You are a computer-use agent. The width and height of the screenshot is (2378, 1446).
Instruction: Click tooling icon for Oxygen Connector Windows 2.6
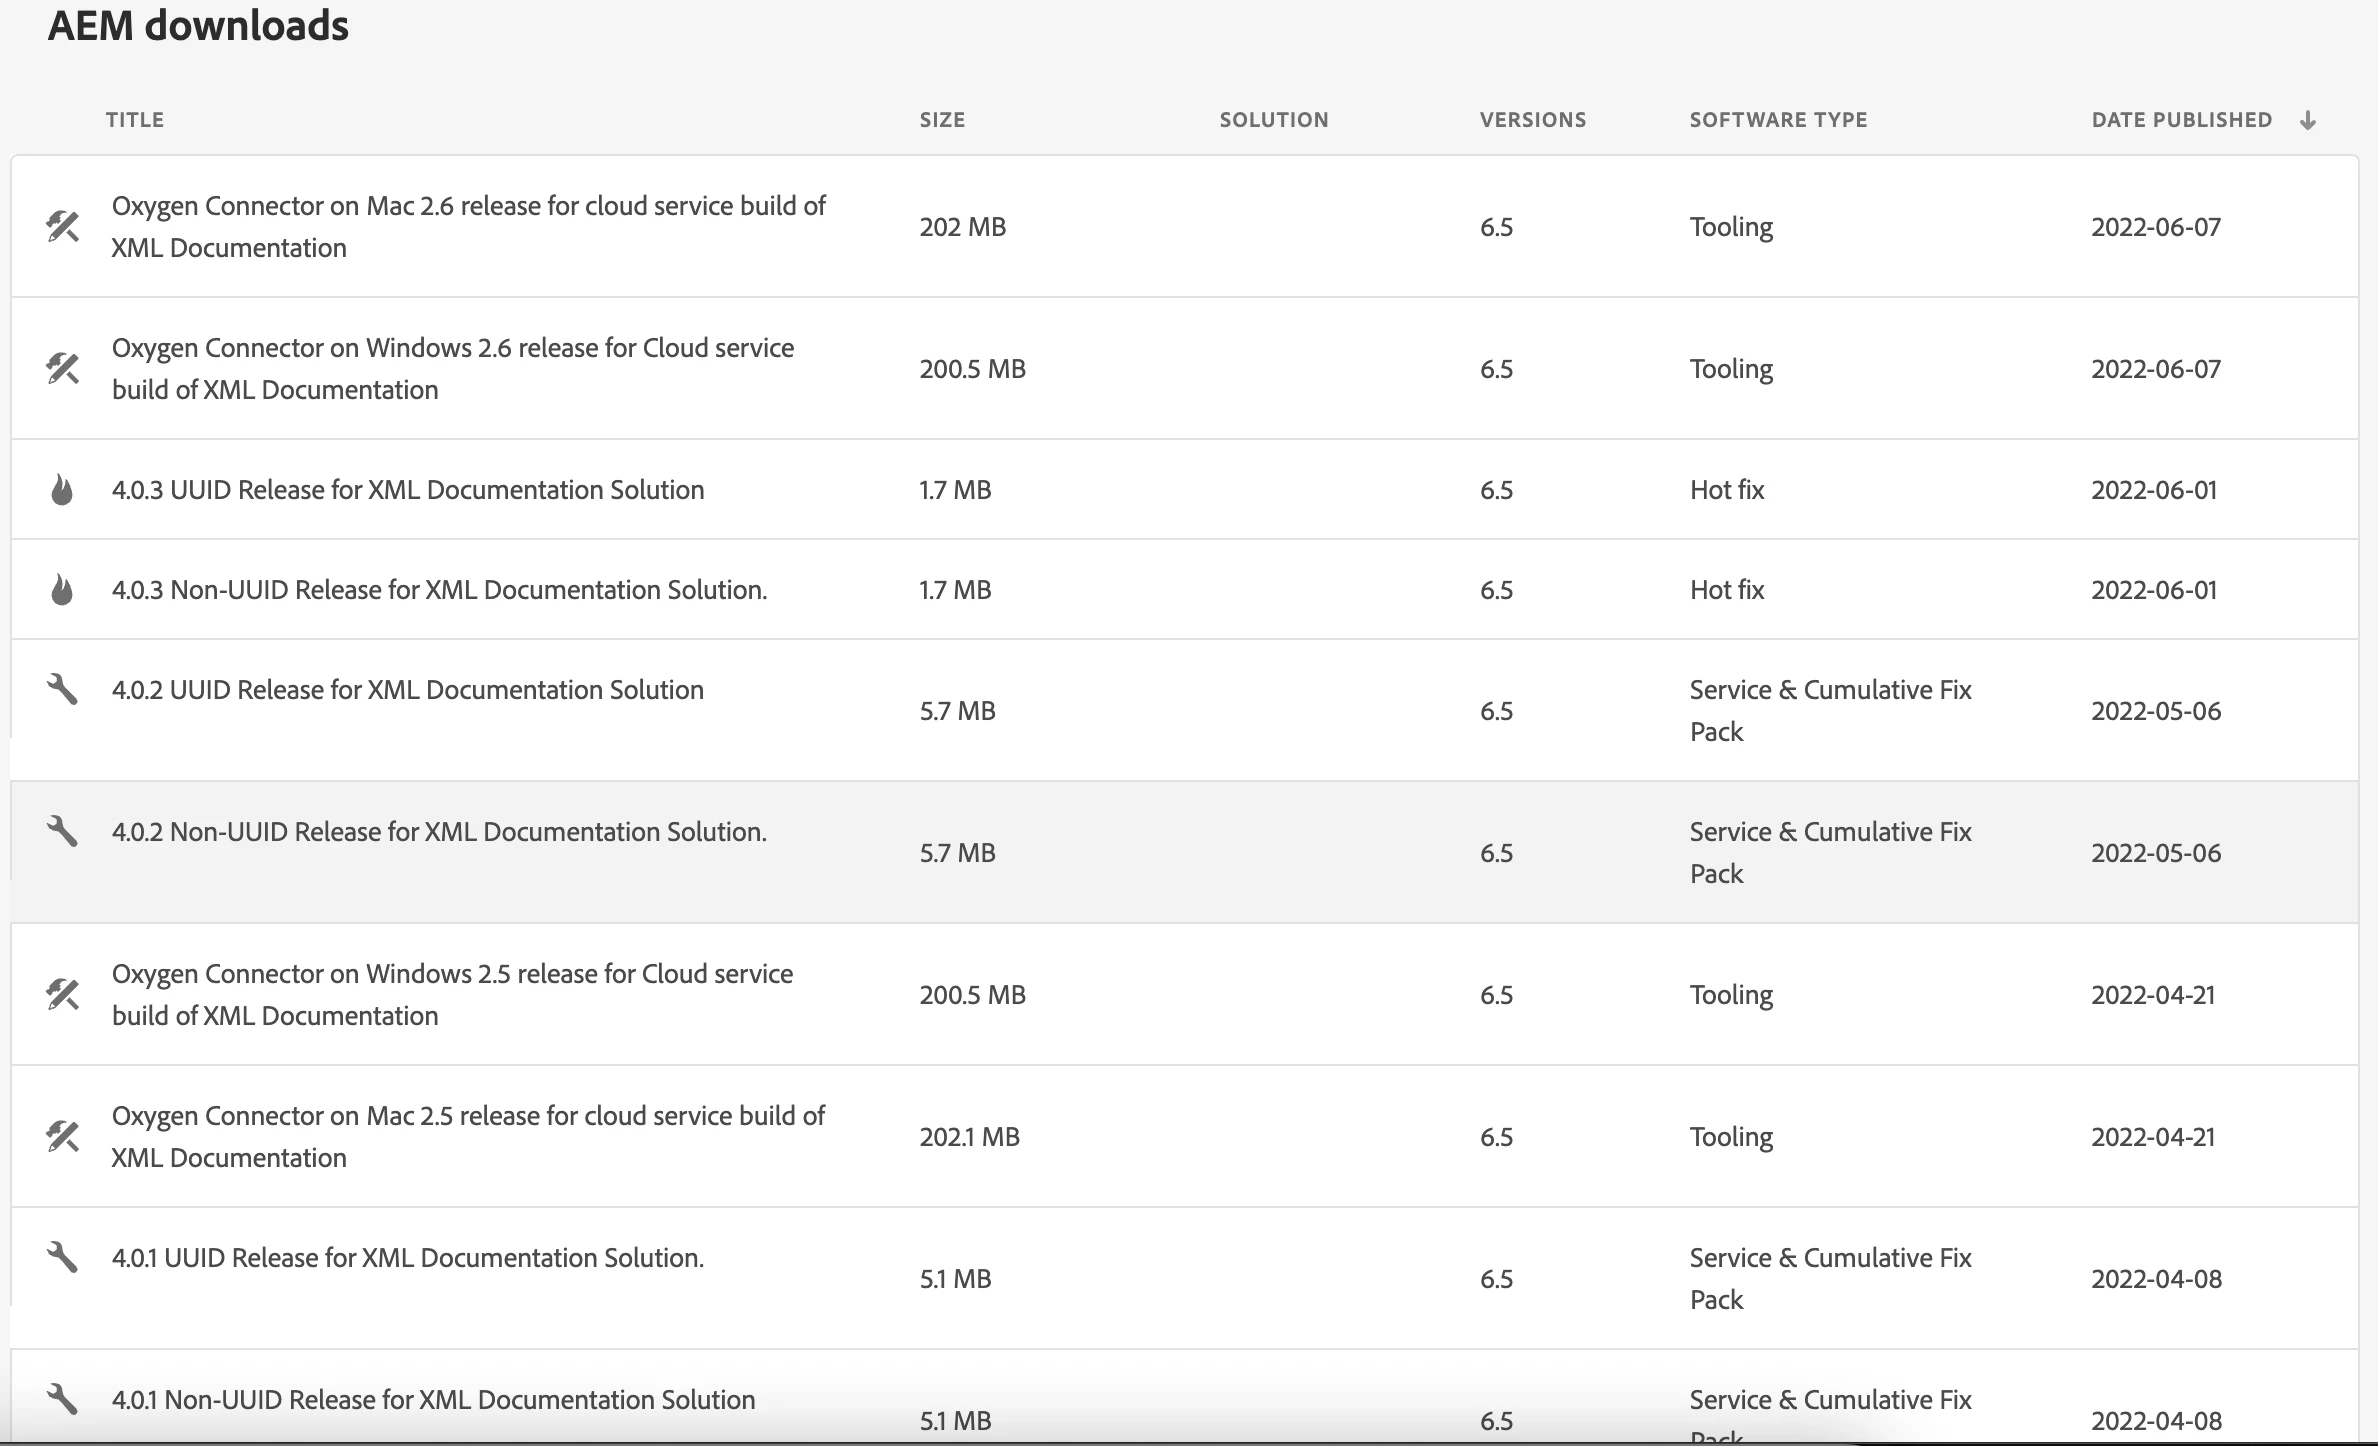[x=62, y=369]
